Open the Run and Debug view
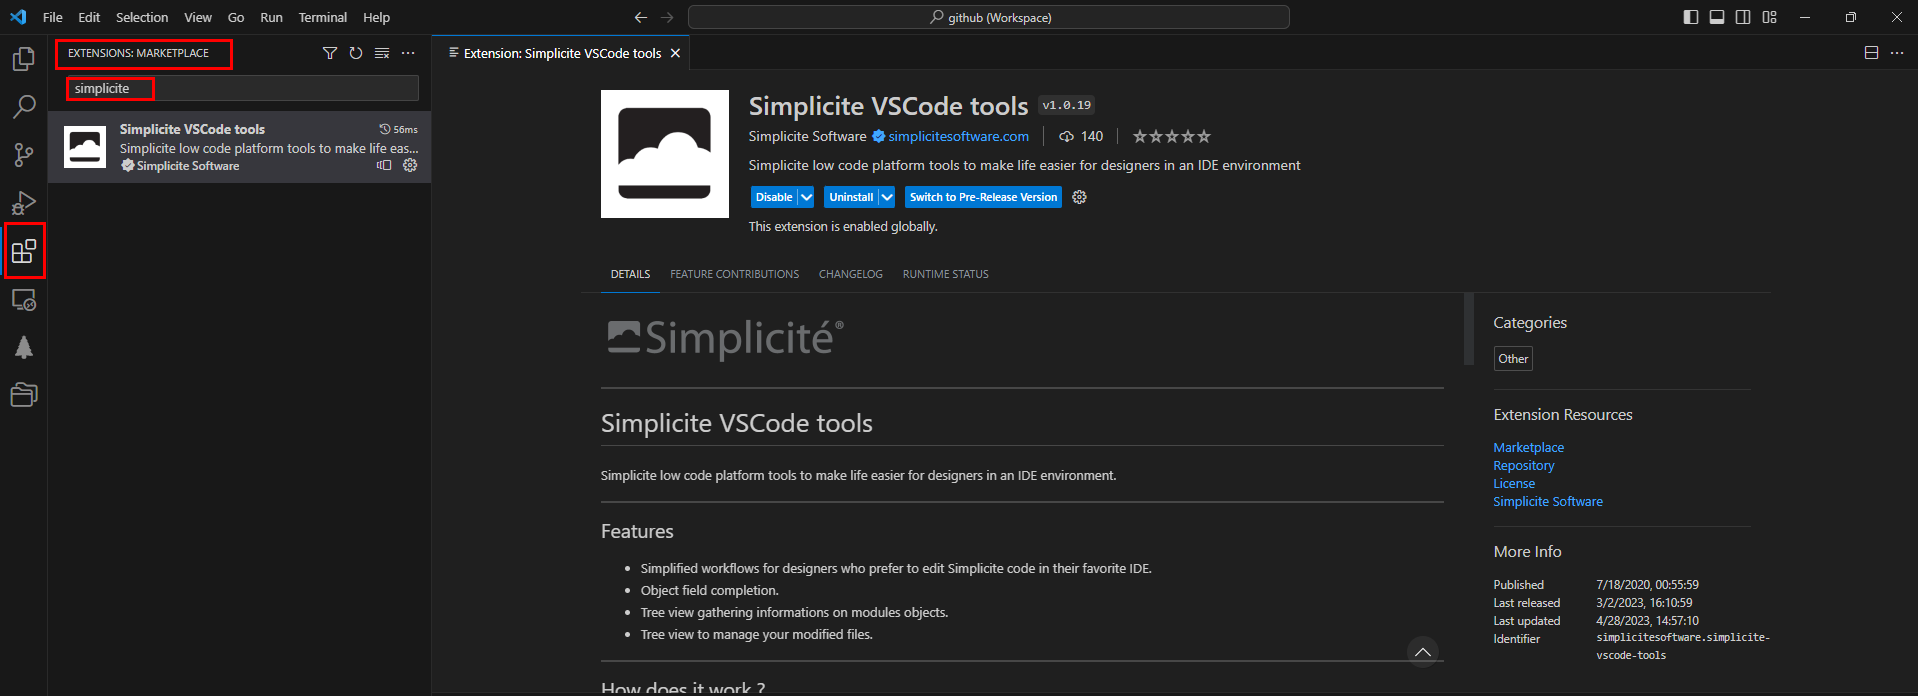Screen dimensions: 1918x696 (24, 203)
